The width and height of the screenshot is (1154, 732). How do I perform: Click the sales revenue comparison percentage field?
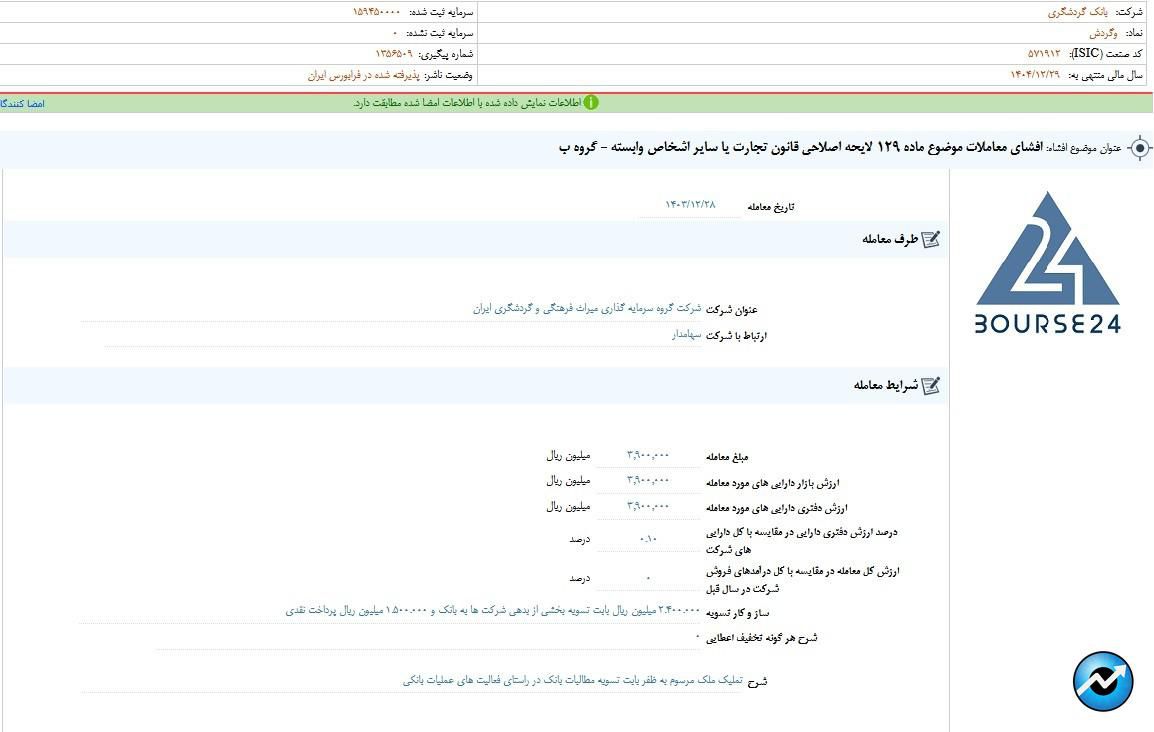point(648,578)
